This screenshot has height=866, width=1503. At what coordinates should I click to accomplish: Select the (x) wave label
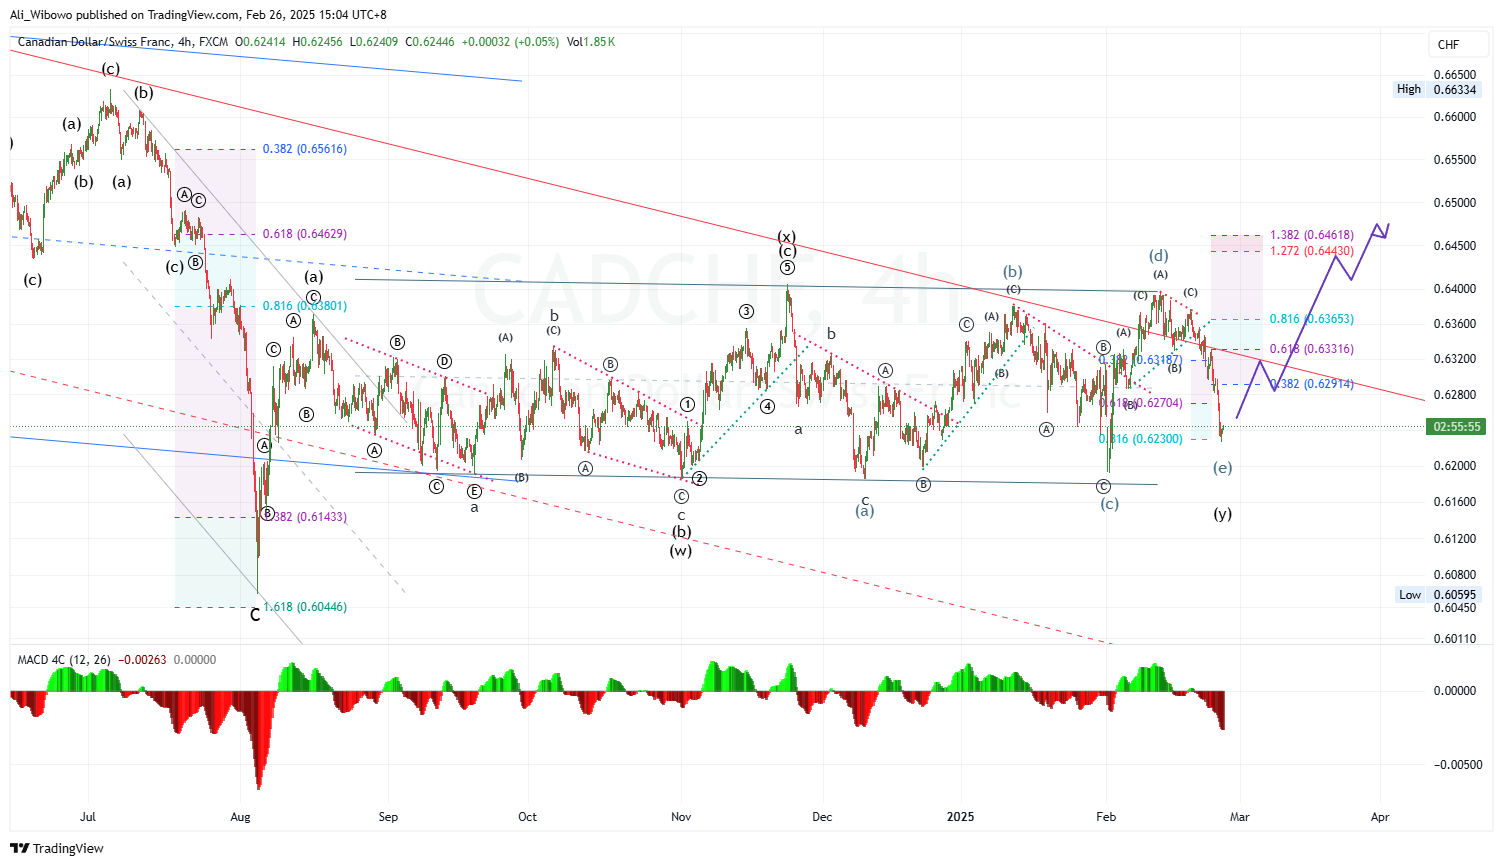pyautogui.click(x=787, y=237)
